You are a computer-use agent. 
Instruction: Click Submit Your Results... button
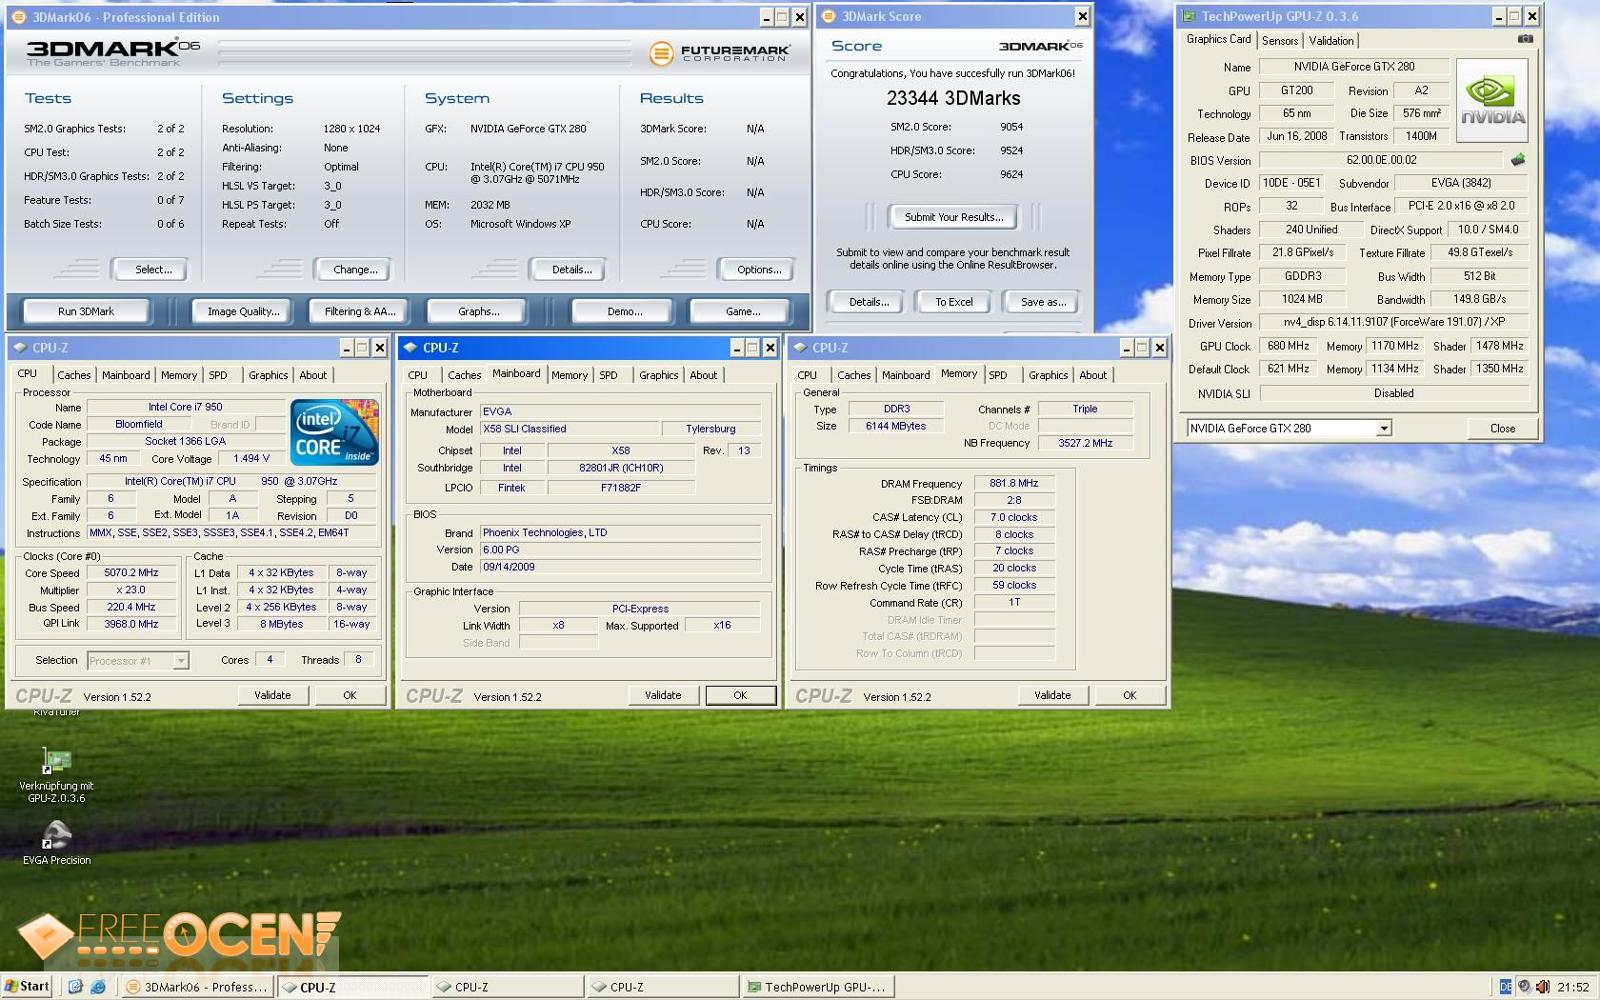(954, 217)
